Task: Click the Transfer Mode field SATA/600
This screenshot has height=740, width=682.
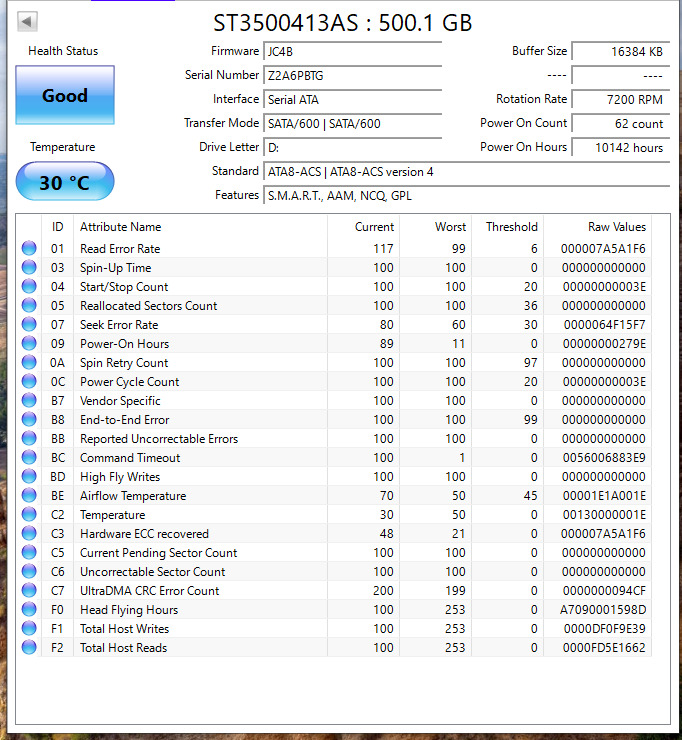Action: click(x=353, y=124)
